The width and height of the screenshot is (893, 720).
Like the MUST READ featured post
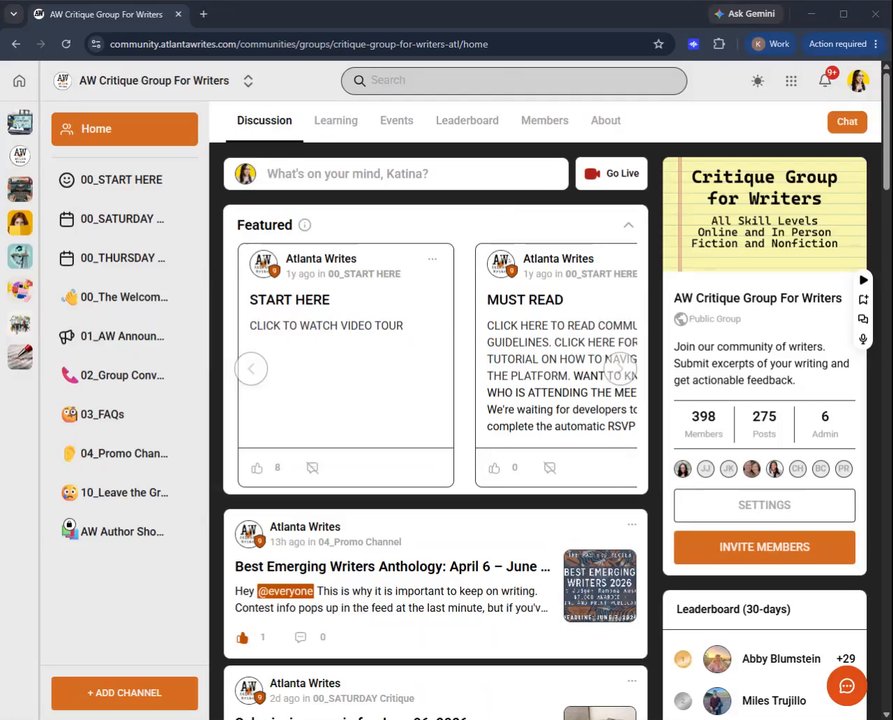494,468
